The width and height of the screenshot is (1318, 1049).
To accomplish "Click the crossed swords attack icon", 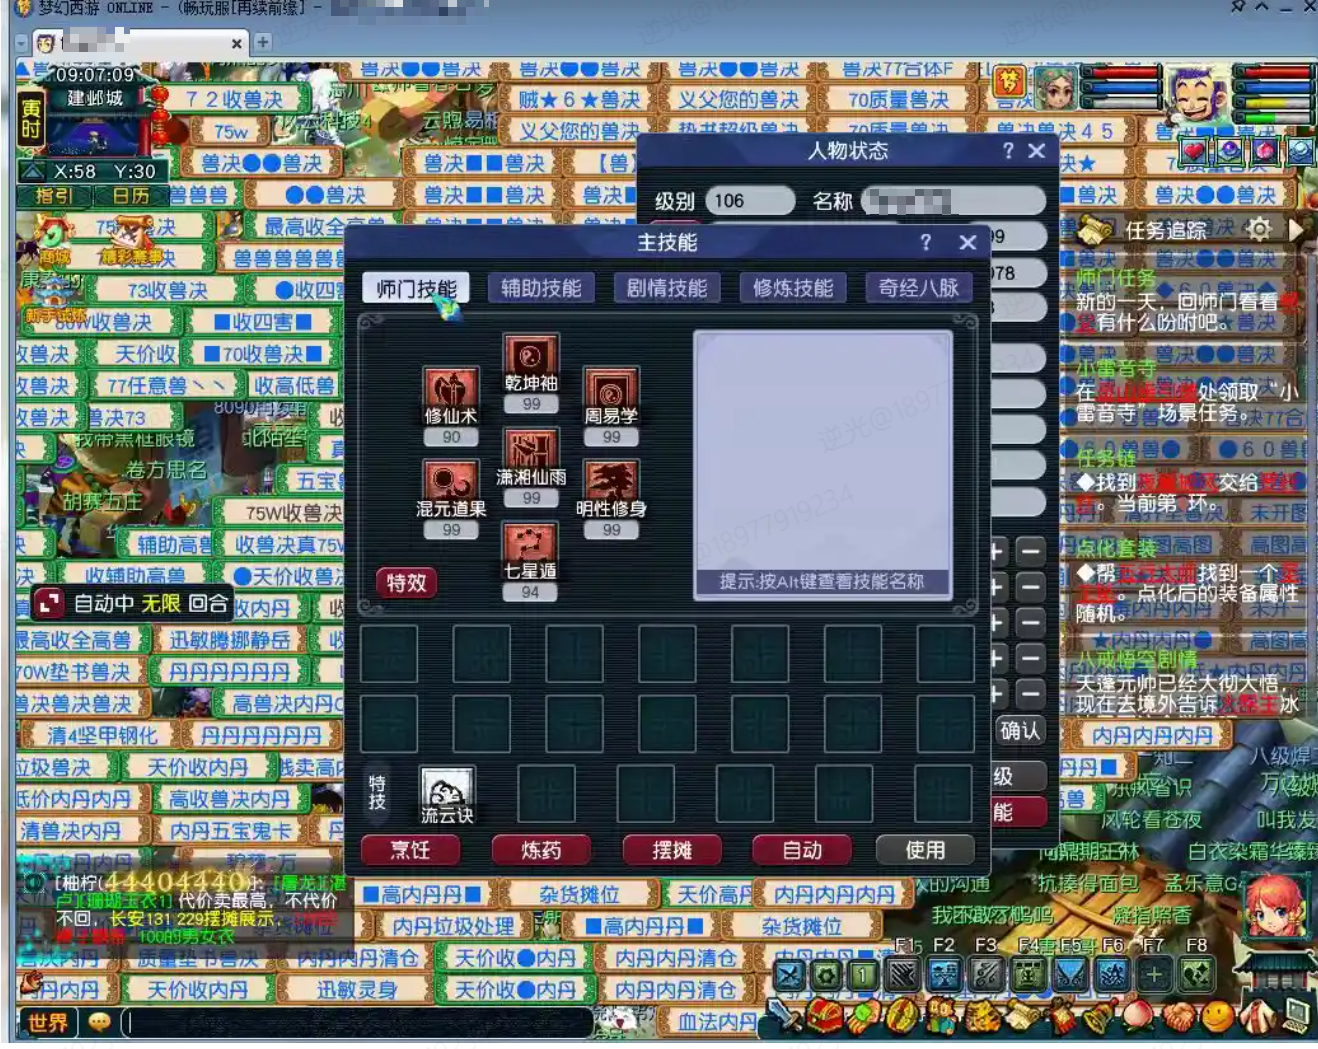I will (789, 974).
